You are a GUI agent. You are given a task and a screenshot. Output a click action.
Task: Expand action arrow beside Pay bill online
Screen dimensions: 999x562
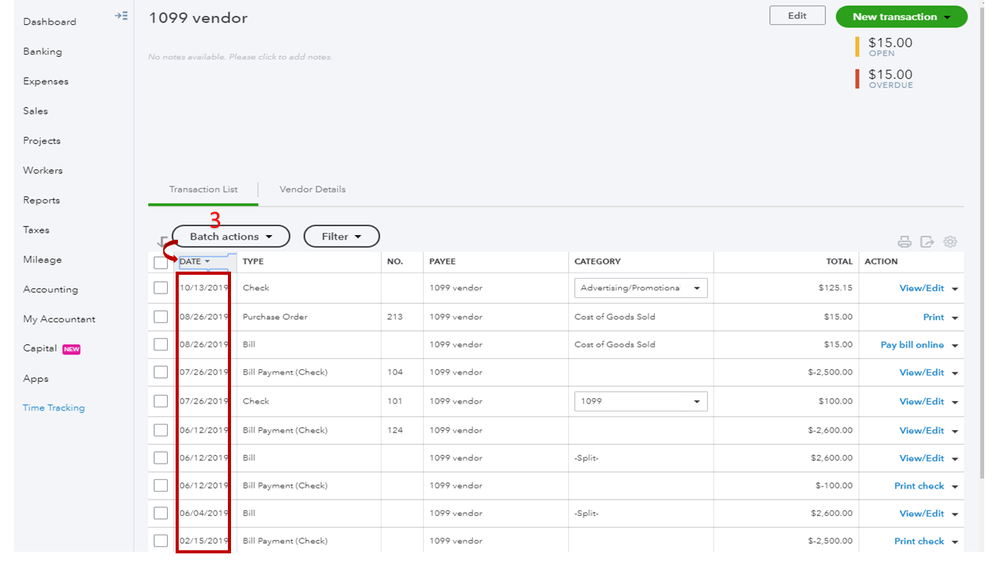click(955, 345)
